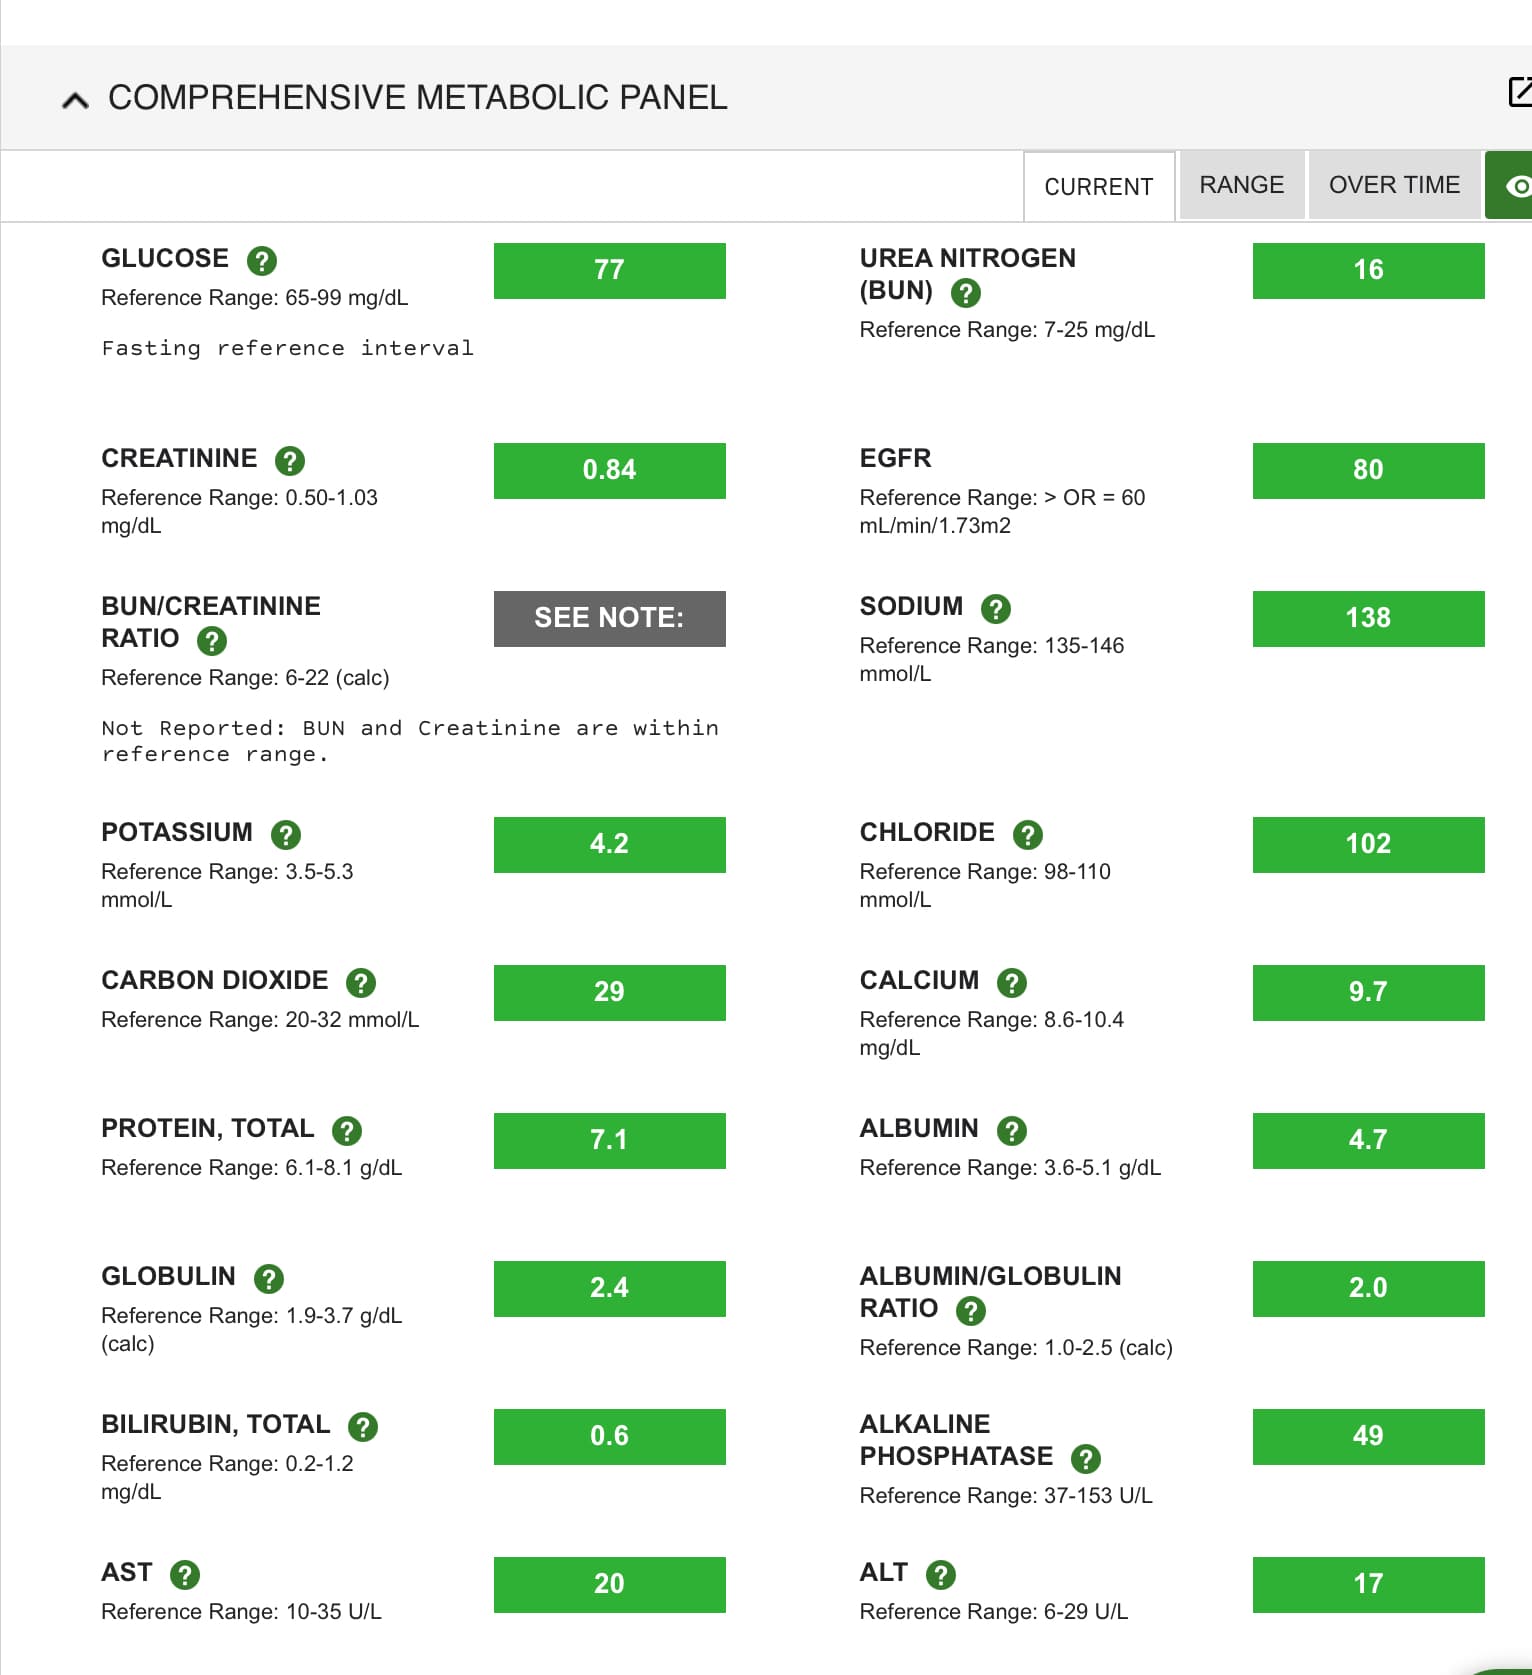Click the COMPREHENSIVE METABOLIC PANEL heading
This screenshot has height=1675, width=1532.
[417, 98]
